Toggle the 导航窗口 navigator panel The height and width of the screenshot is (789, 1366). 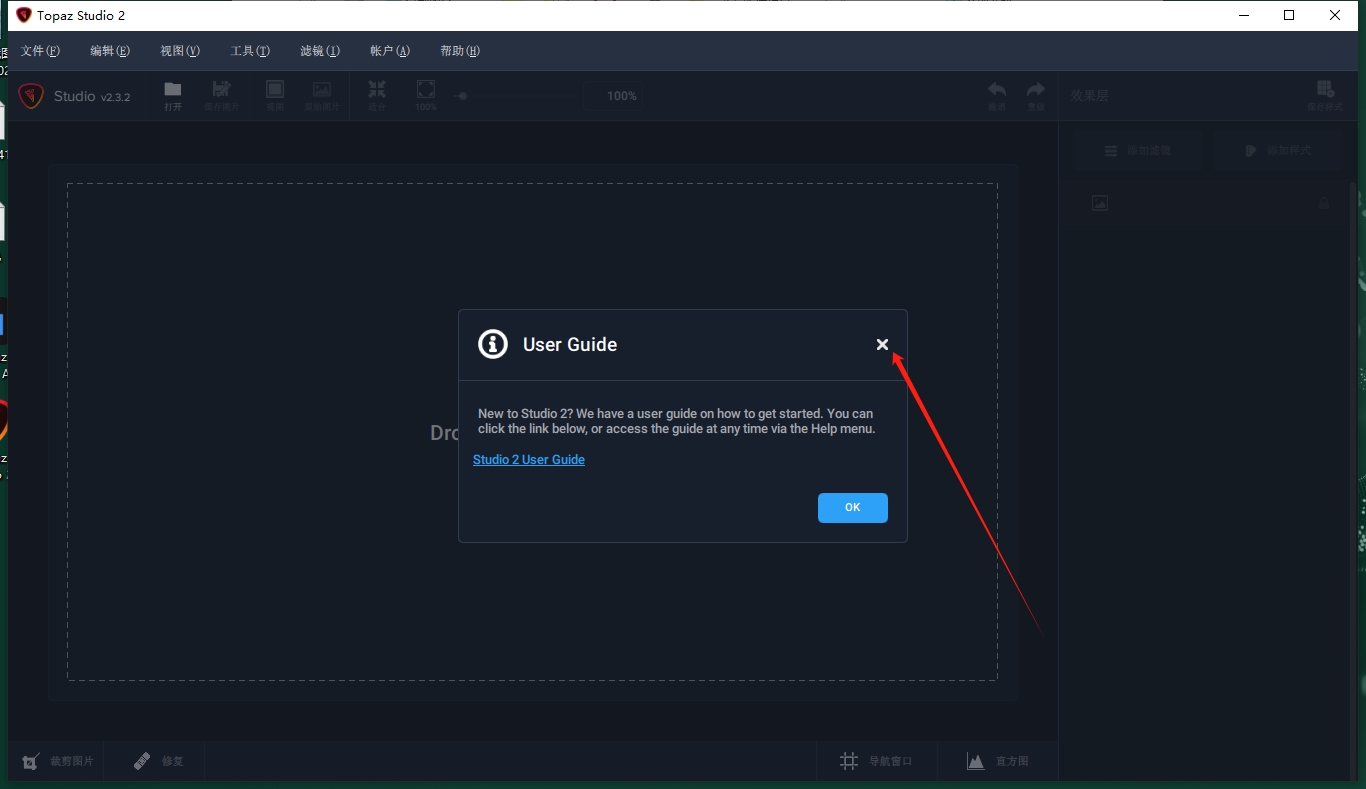[x=876, y=761]
